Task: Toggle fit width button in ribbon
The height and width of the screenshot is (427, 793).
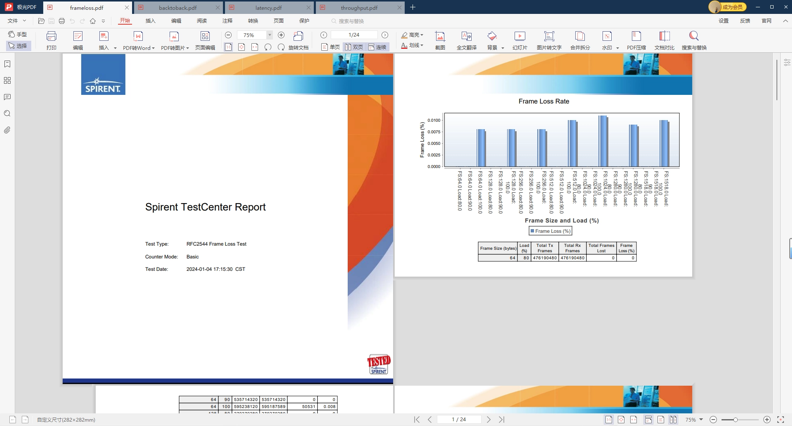Action: click(254, 47)
